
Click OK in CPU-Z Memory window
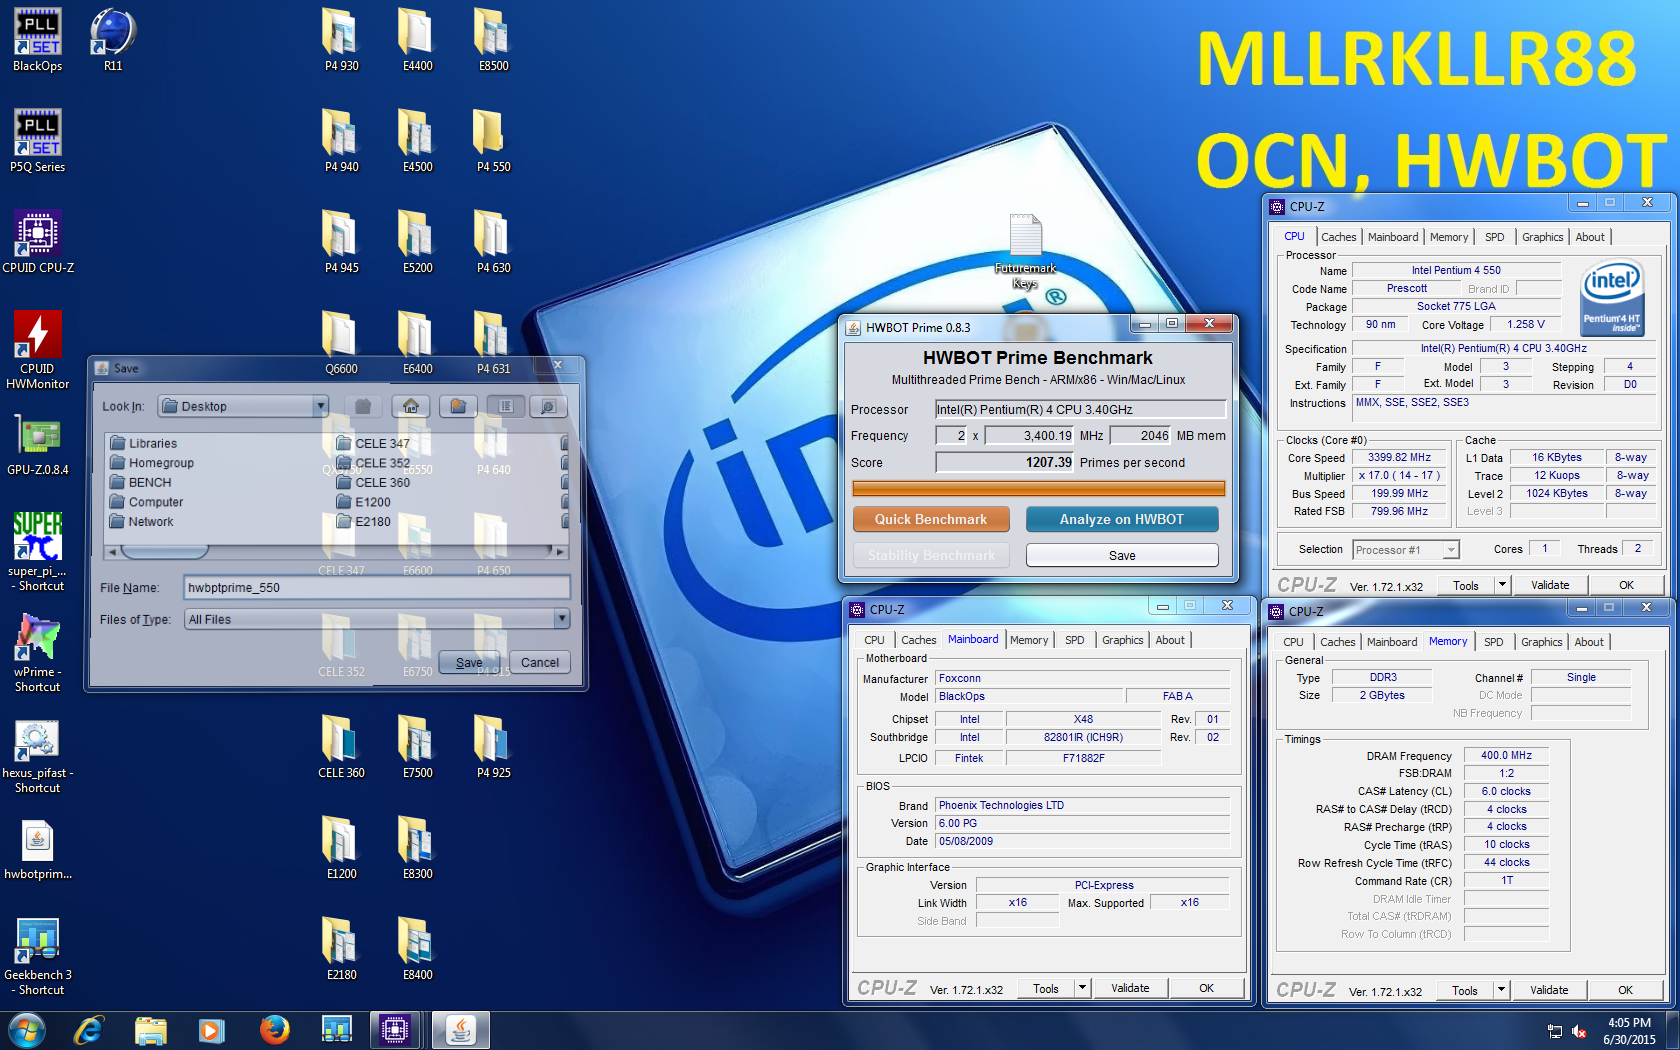pyautogui.click(x=1625, y=990)
